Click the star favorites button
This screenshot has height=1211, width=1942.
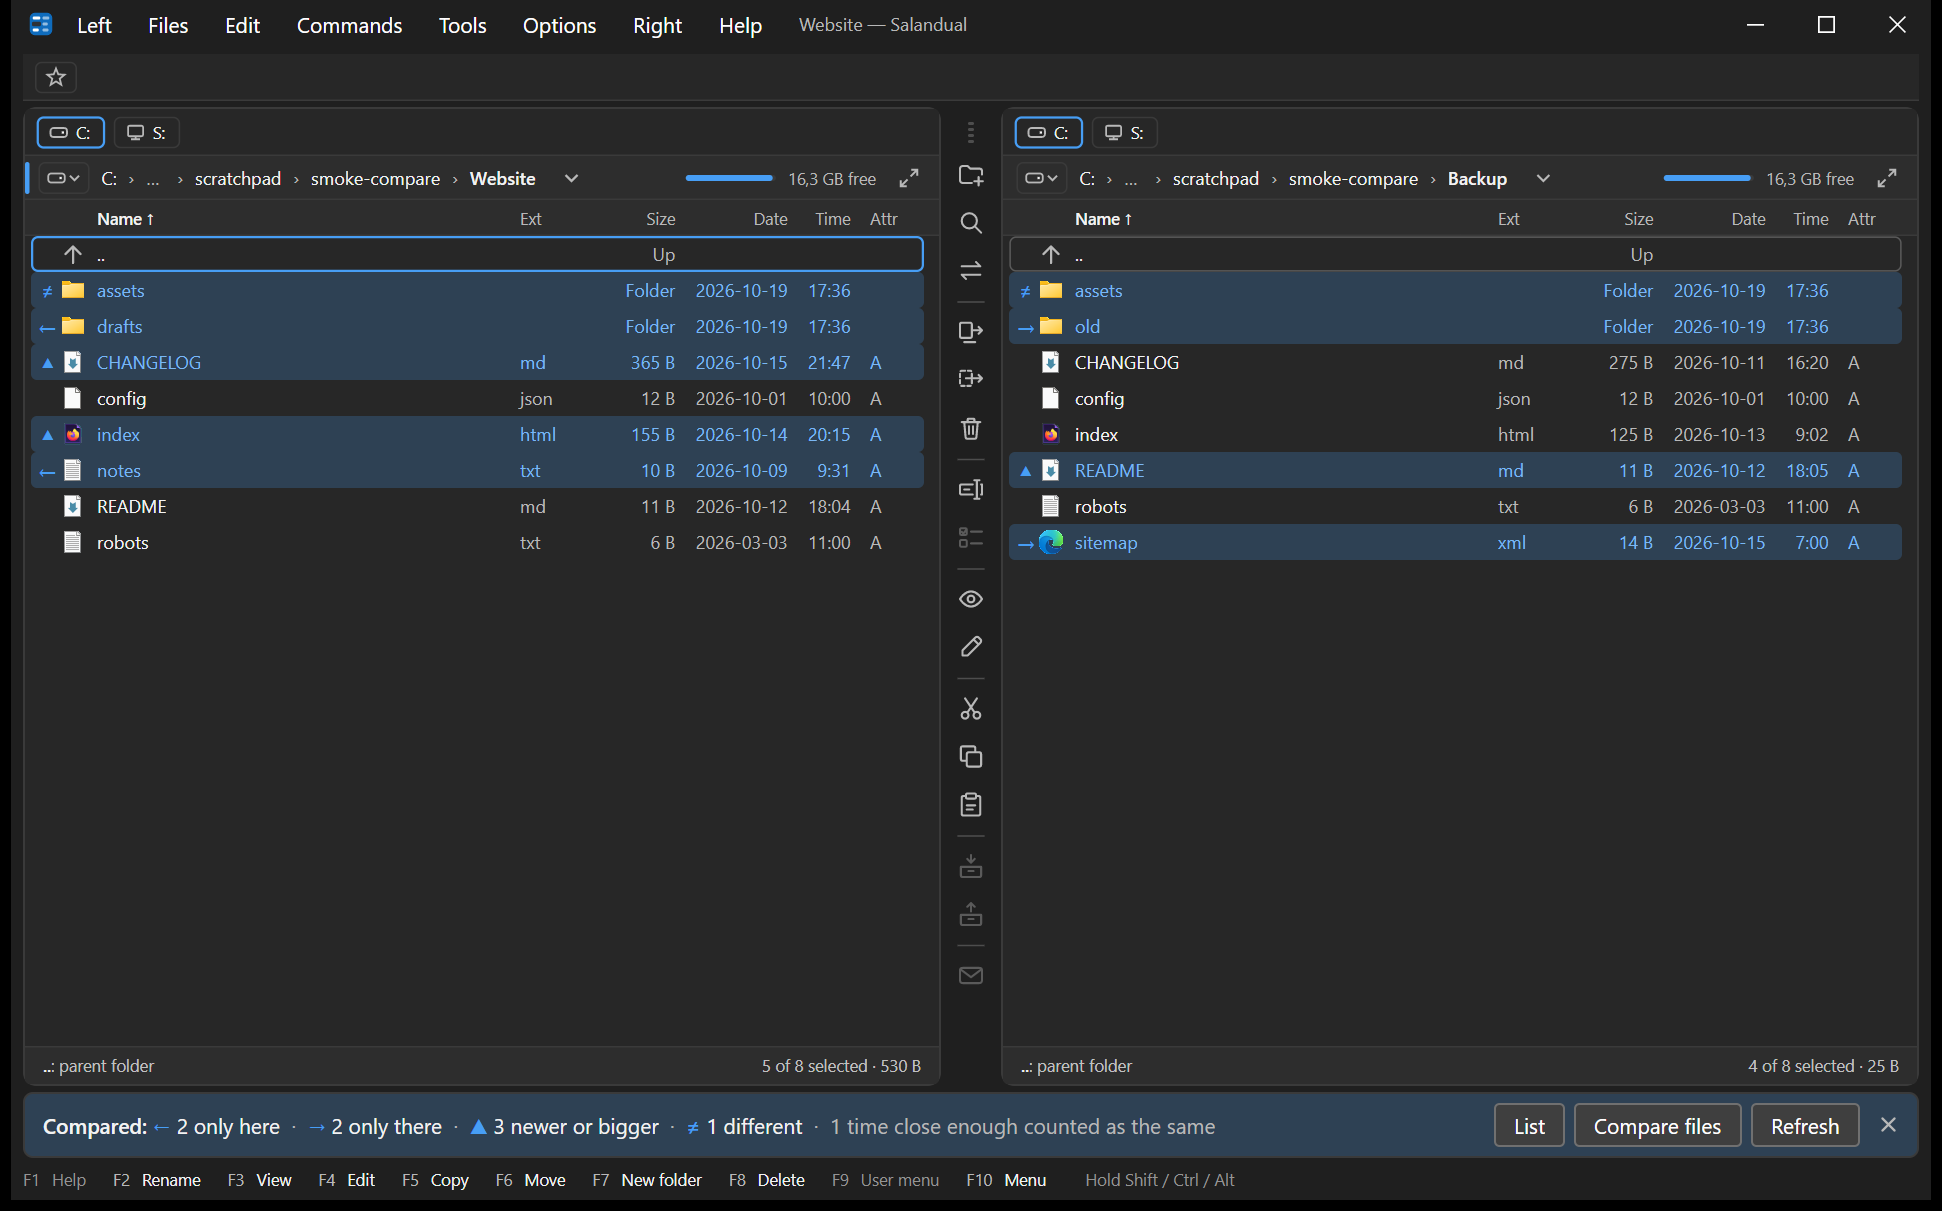[56, 77]
